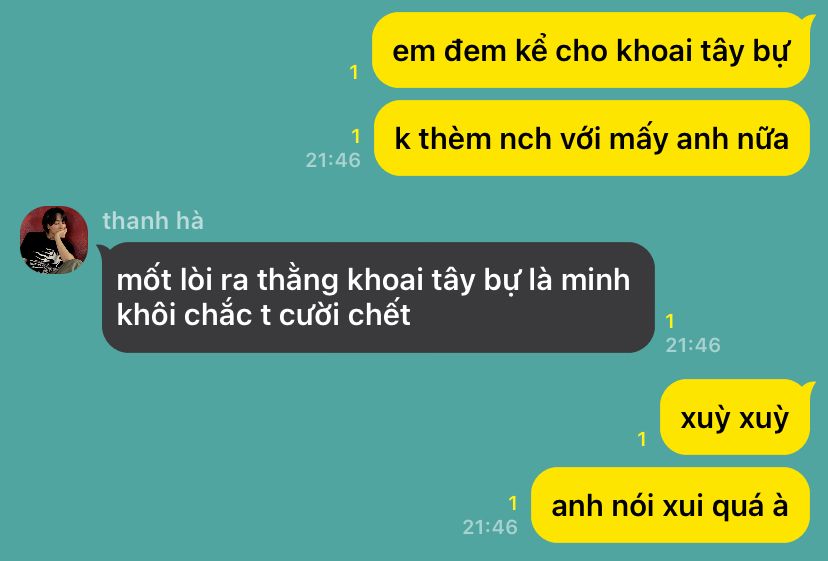Select the "xuỳ xuỳ" message bubble
Image resolution: width=828 pixels, height=561 pixels.
735,417
